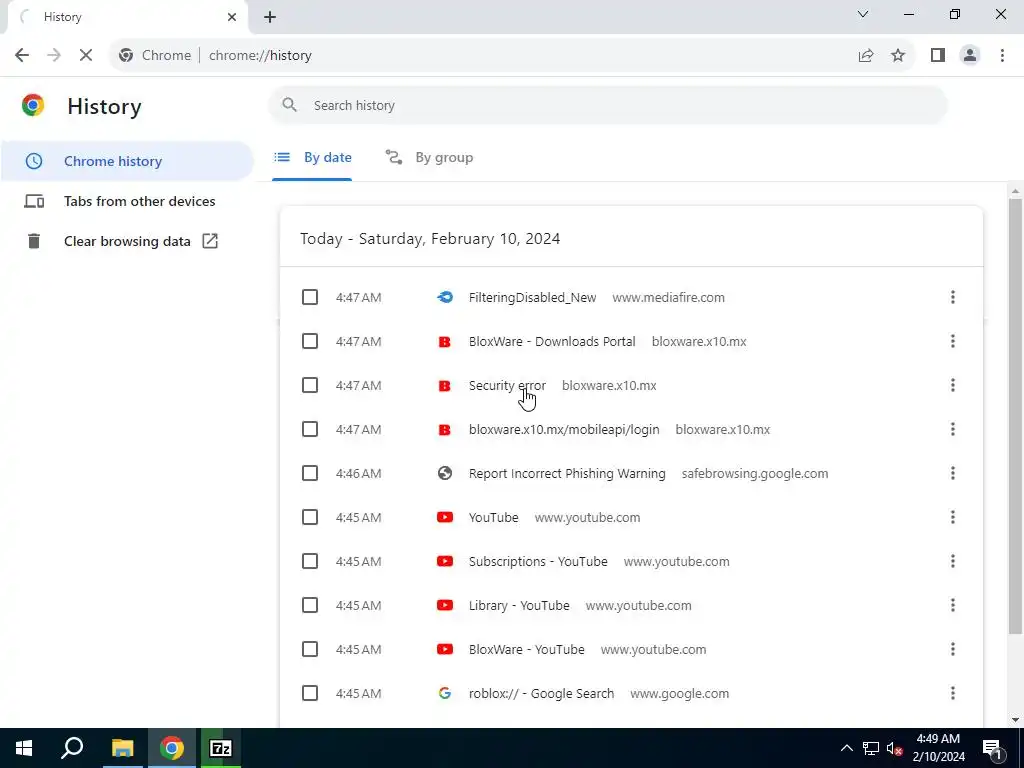Check the BloxWare - Downloads Portal entry
Screen dimensions: 1024x768
310,342
